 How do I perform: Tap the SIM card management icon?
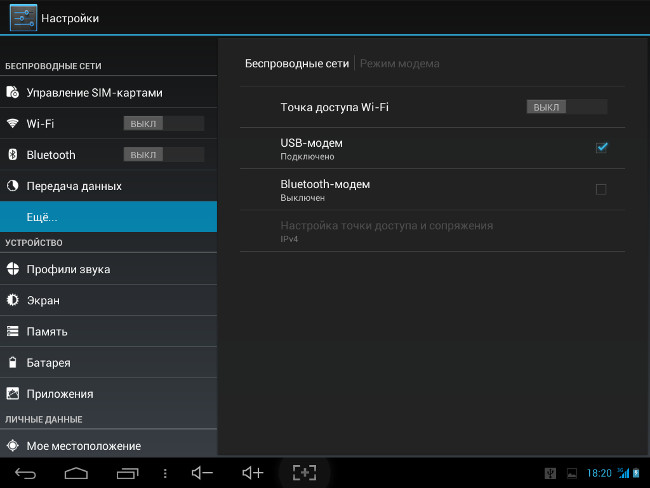tap(12, 92)
